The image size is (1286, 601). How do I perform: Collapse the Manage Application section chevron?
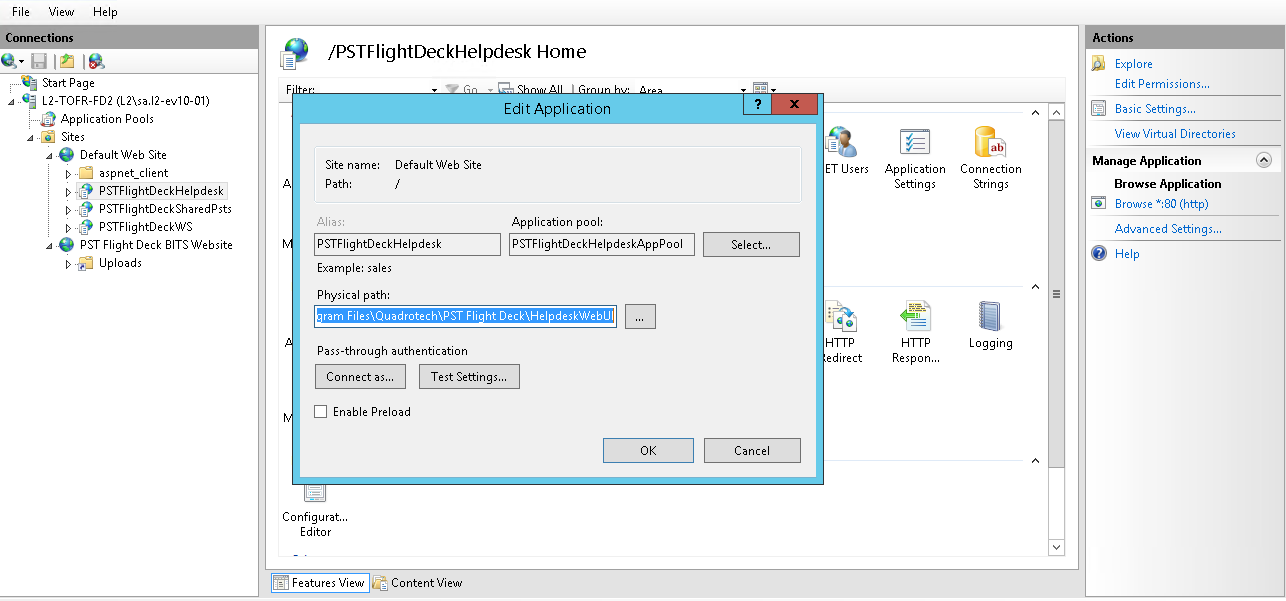pos(1263,160)
